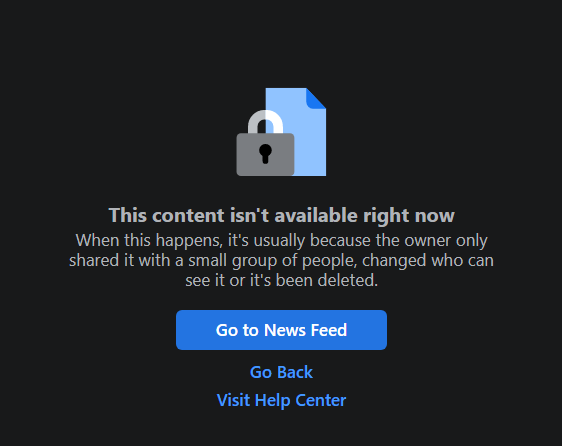The image size is (562, 446).
Task: Click the word "Help" in bottom link
Action: click(x=272, y=400)
